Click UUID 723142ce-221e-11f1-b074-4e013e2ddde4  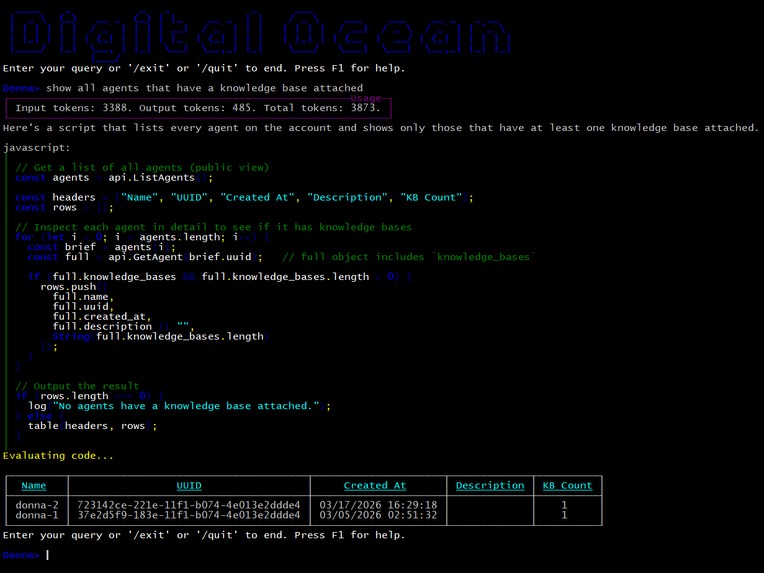(189, 505)
